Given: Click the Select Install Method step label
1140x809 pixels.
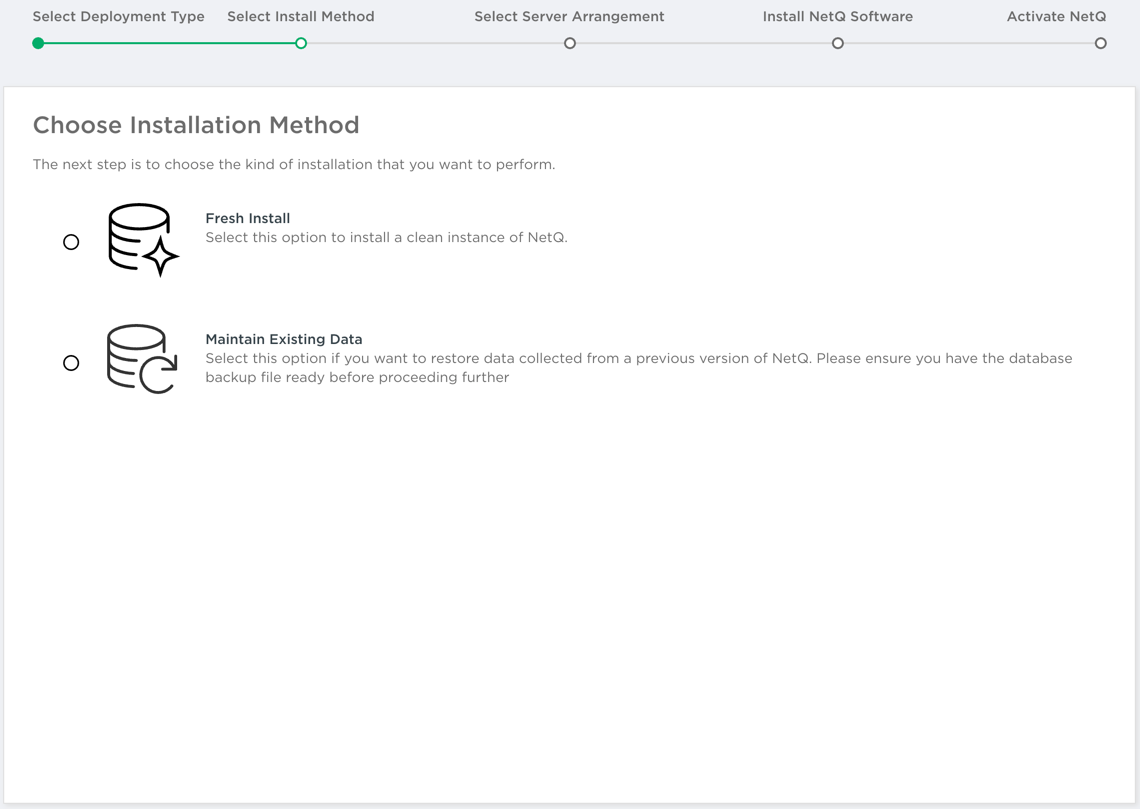Looking at the screenshot, I should [300, 17].
